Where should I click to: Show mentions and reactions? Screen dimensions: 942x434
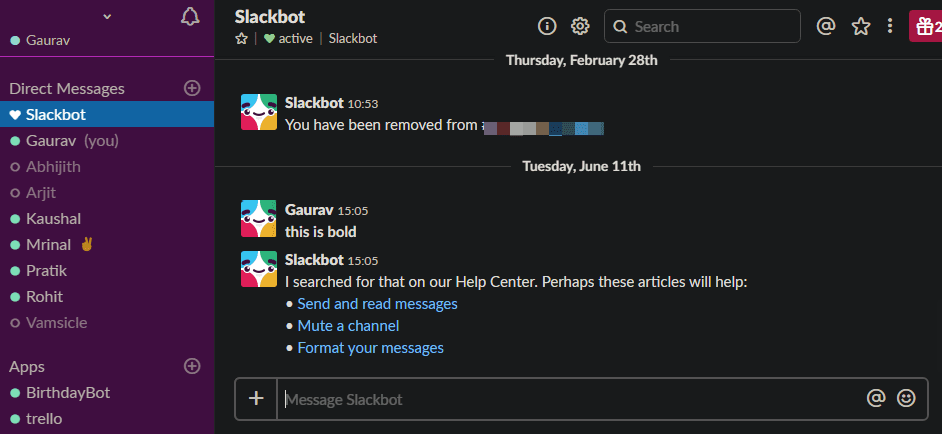(827, 26)
